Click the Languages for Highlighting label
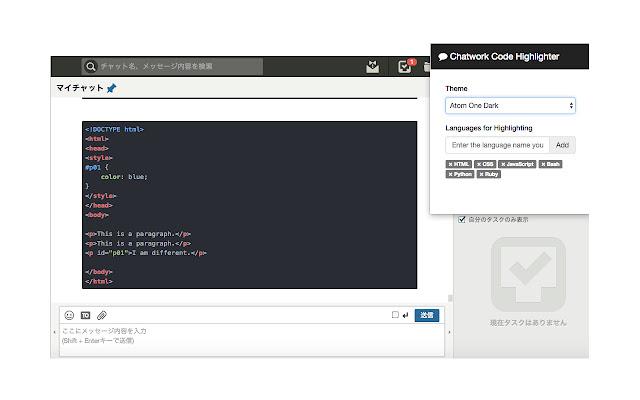Viewport: 640px width, 400px height. (x=489, y=128)
